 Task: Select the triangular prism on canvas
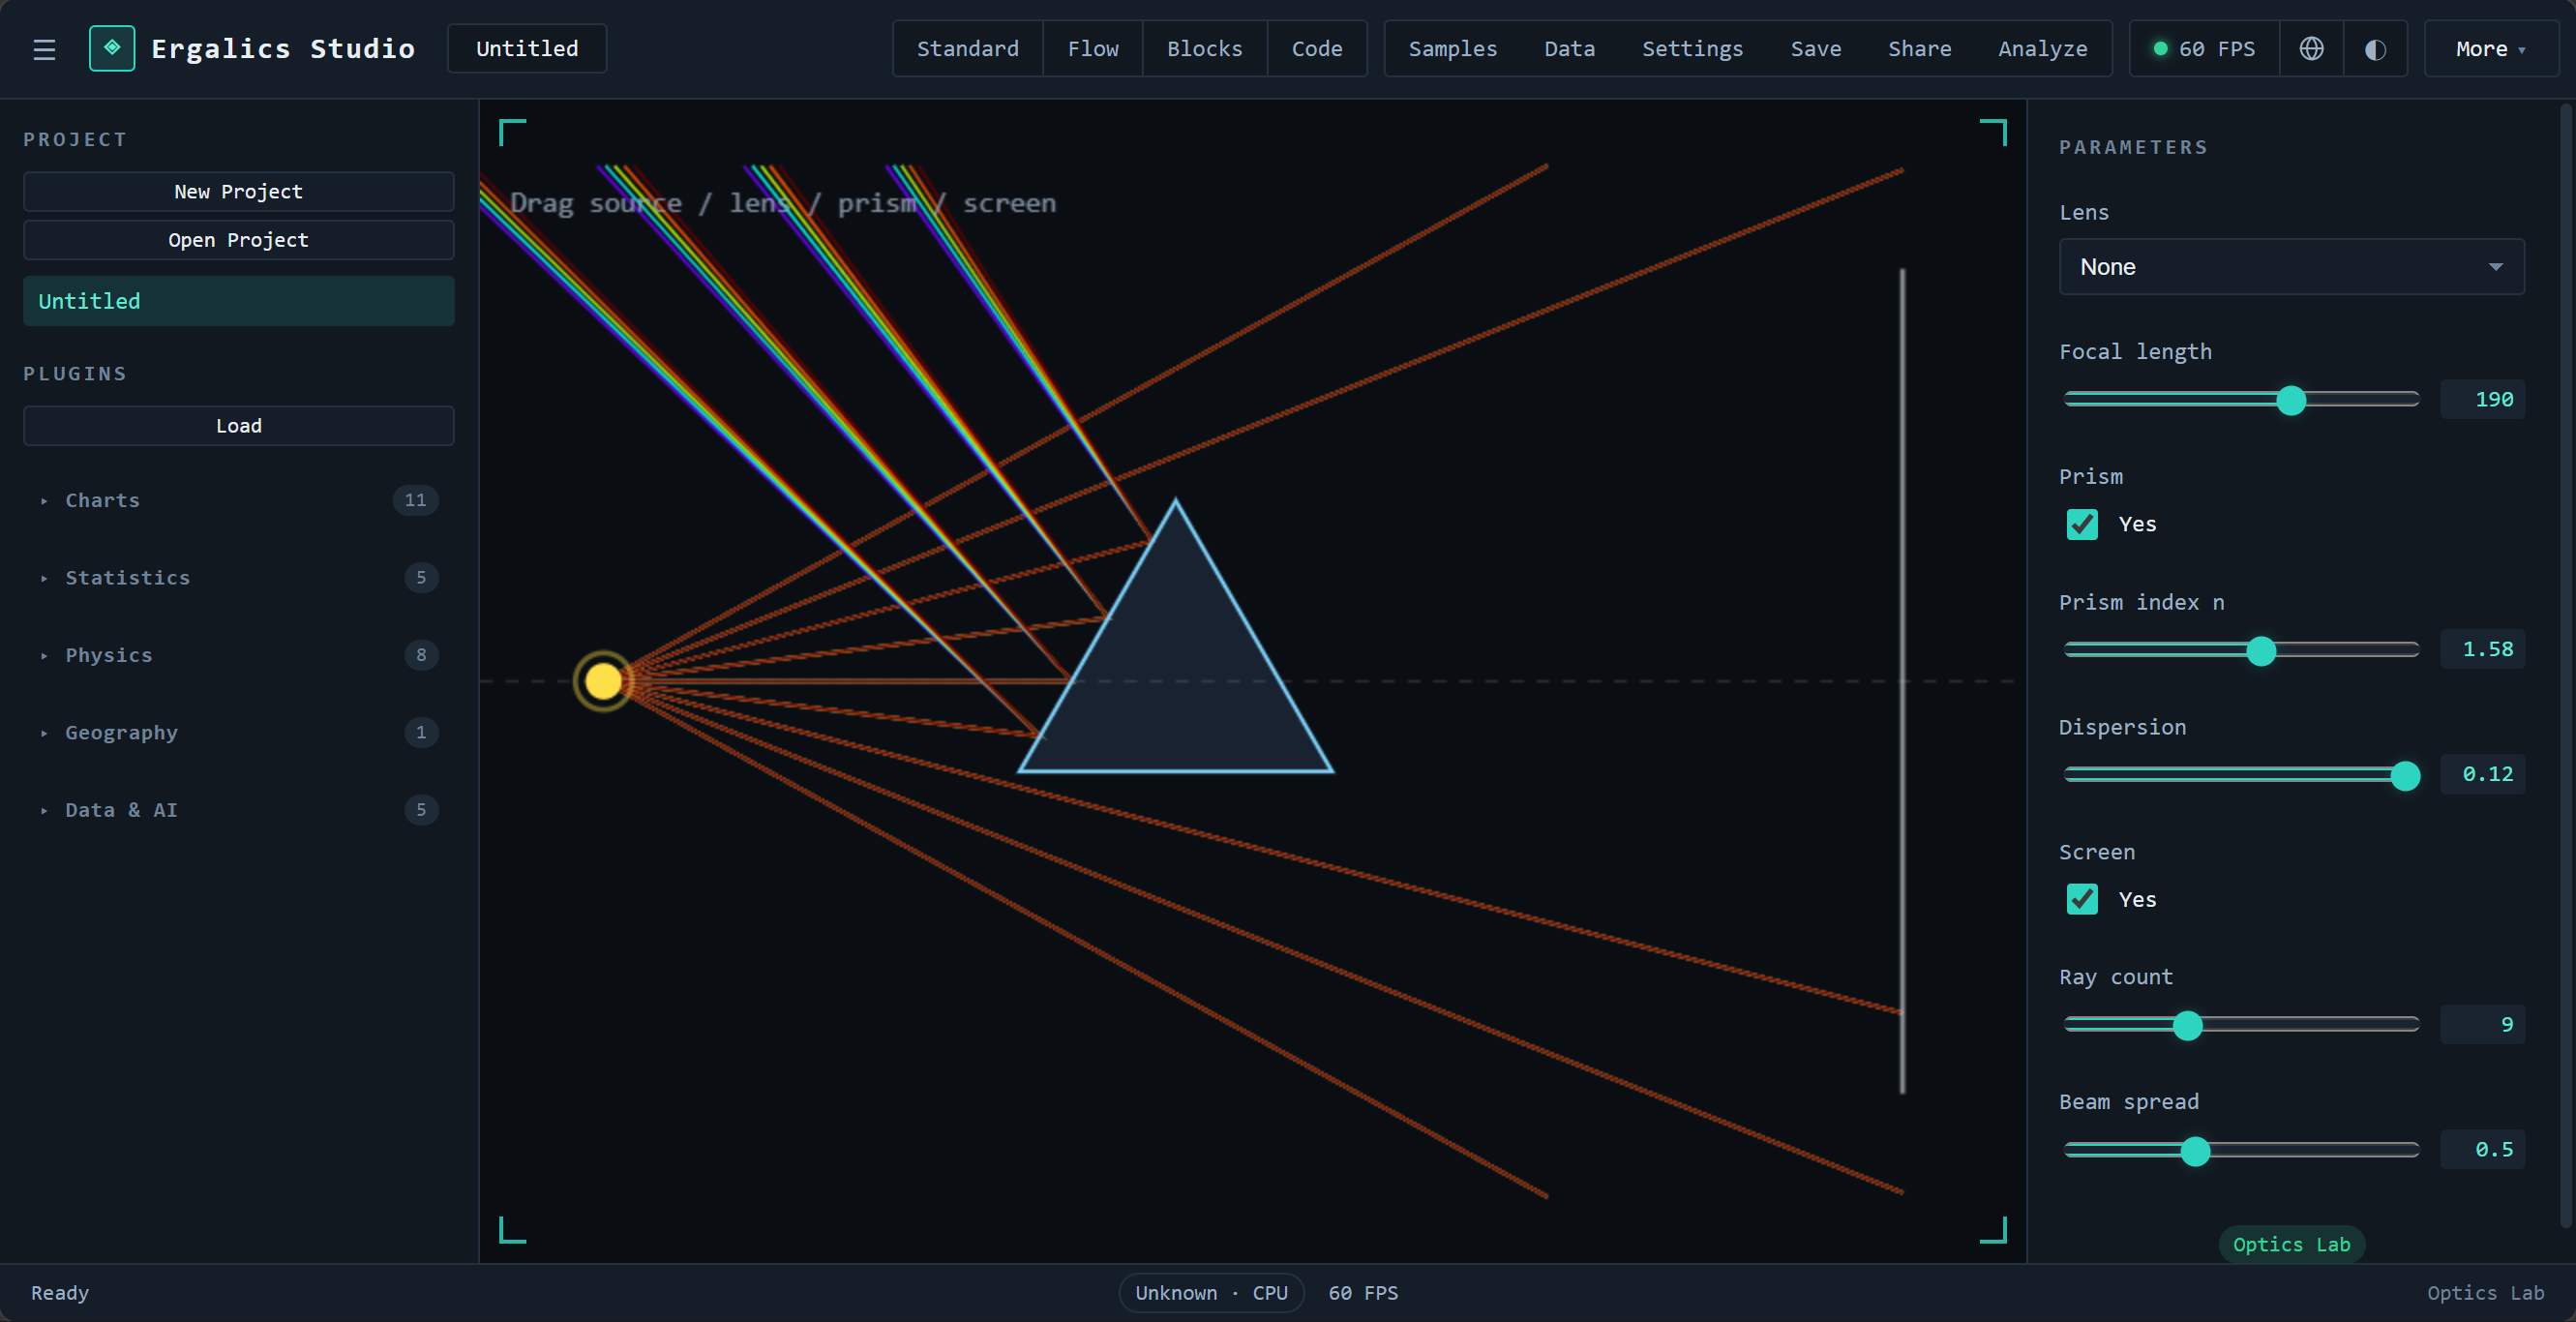pos(1176,665)
